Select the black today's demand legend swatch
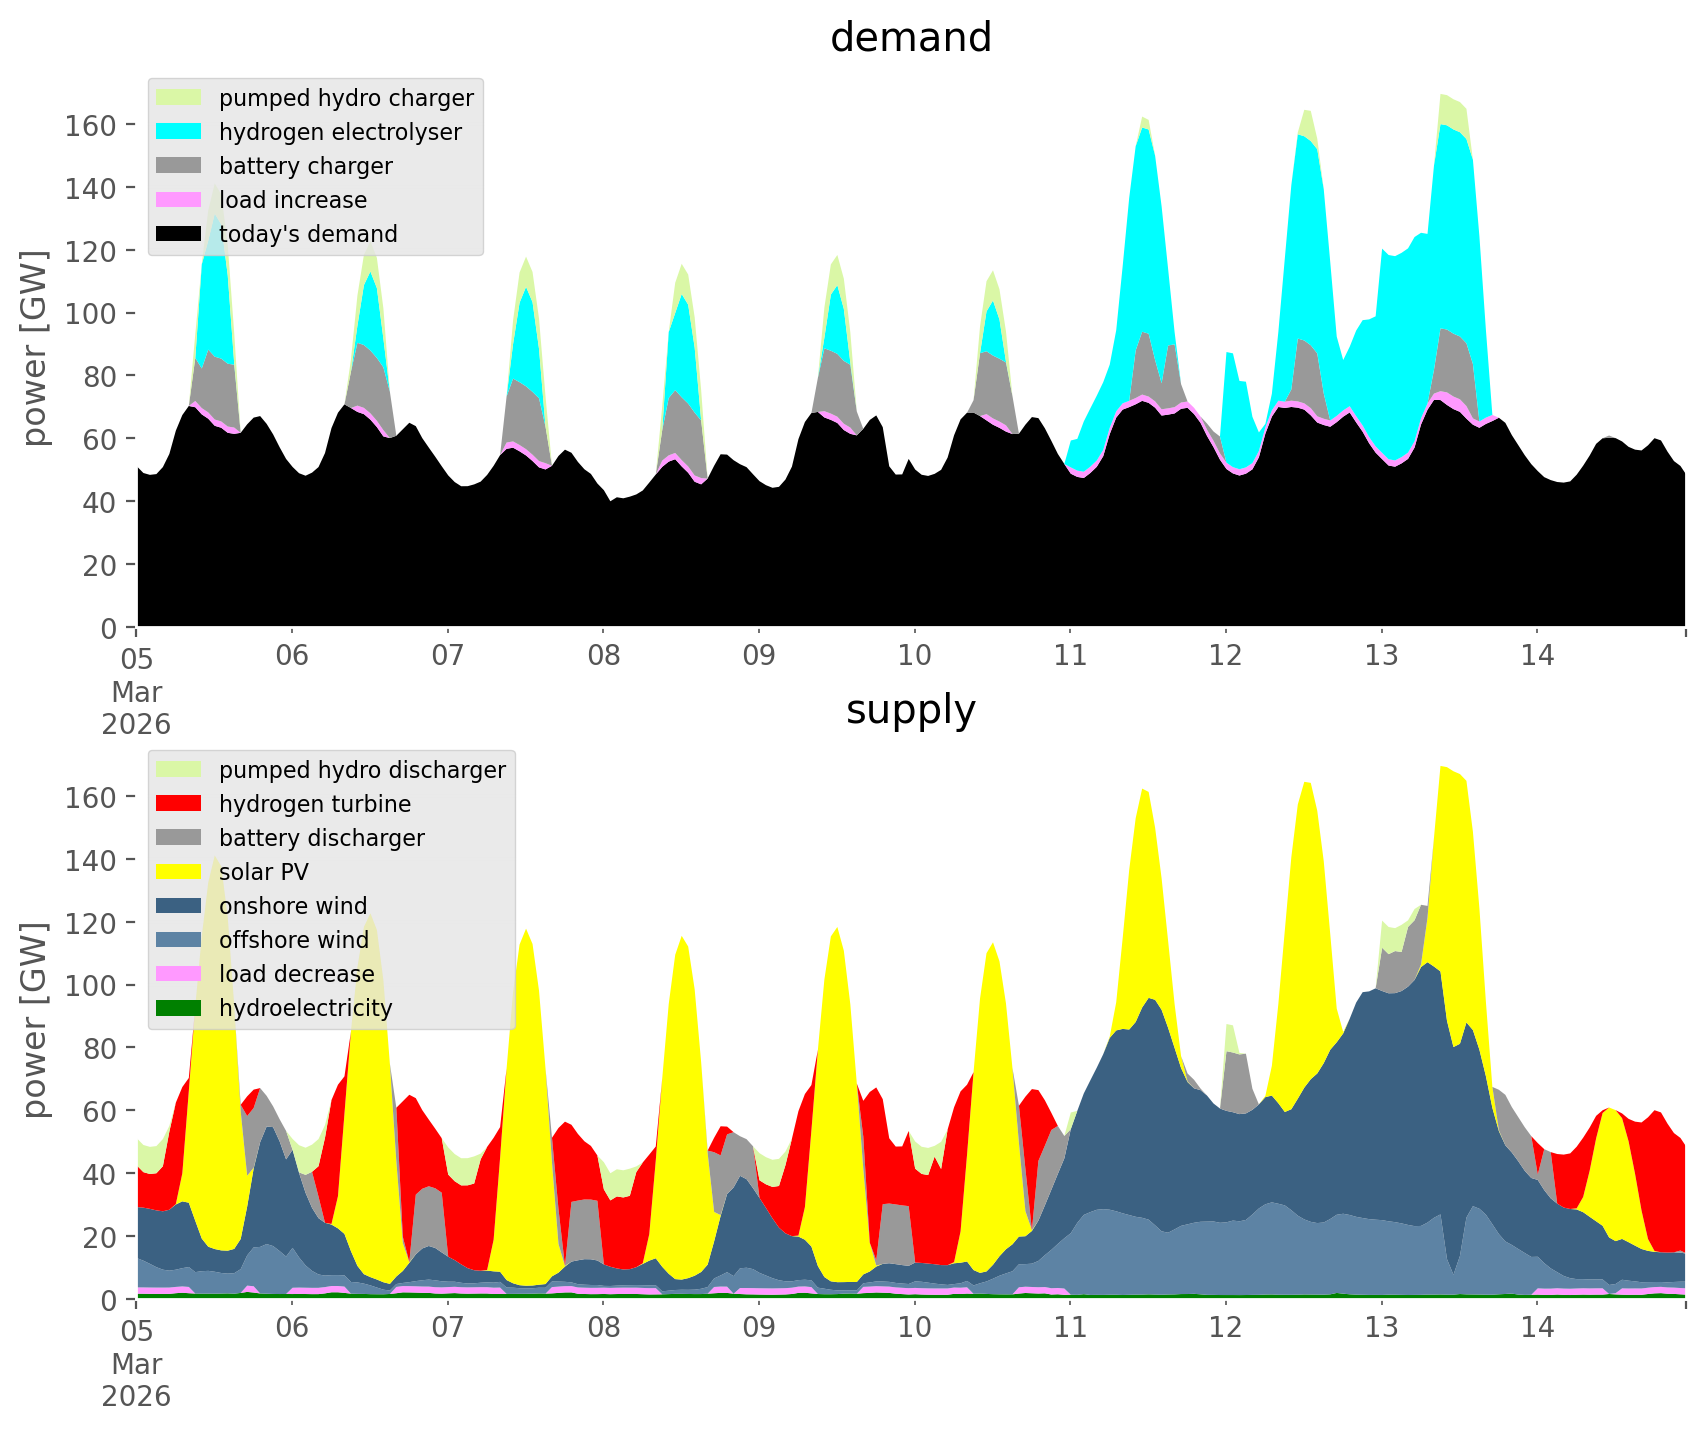The height and width of the screenshot is (1431, 1706). point(179,234)
